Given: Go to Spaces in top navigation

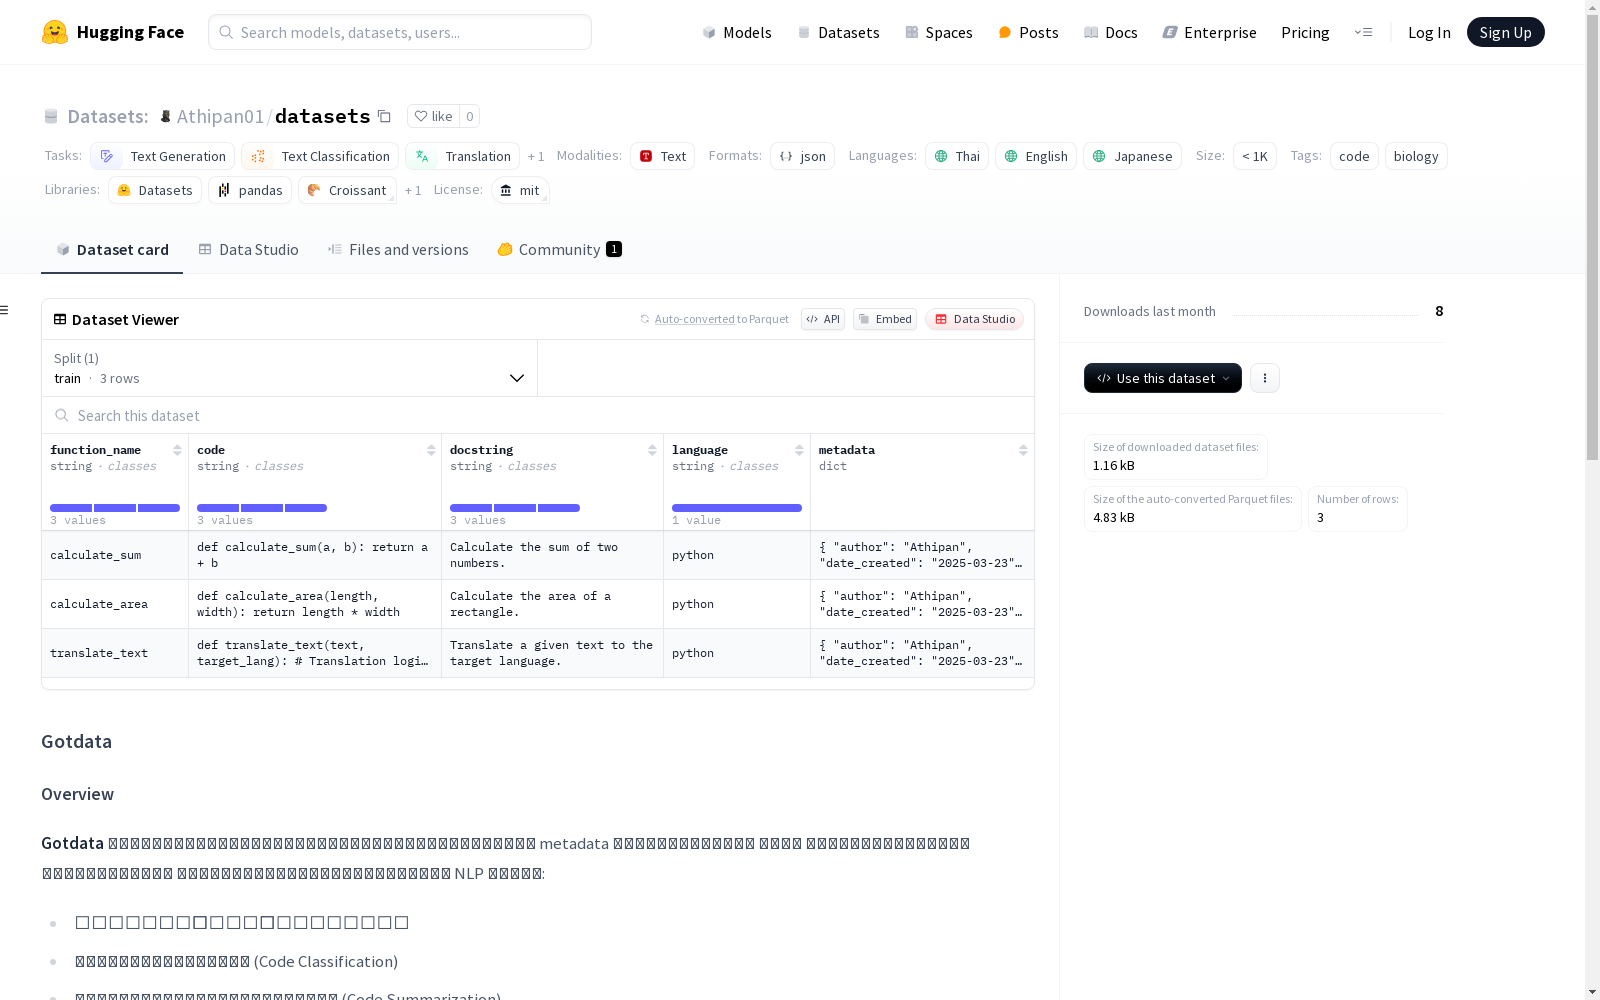Looking at the screenshot, I should pyautogui.click(x=939, y=32).
